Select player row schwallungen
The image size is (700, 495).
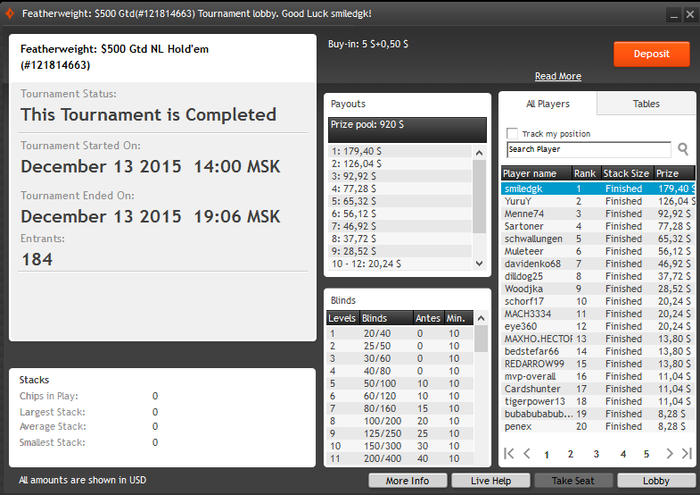(x=598, y=238)
